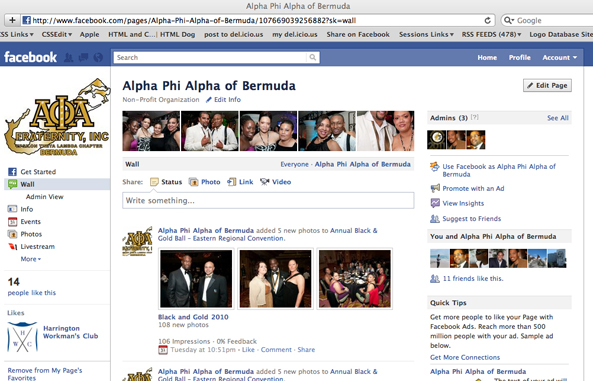The image size is (593, 381).
Task: Open Profile in Facebook header
Action: tap(520, 58)
